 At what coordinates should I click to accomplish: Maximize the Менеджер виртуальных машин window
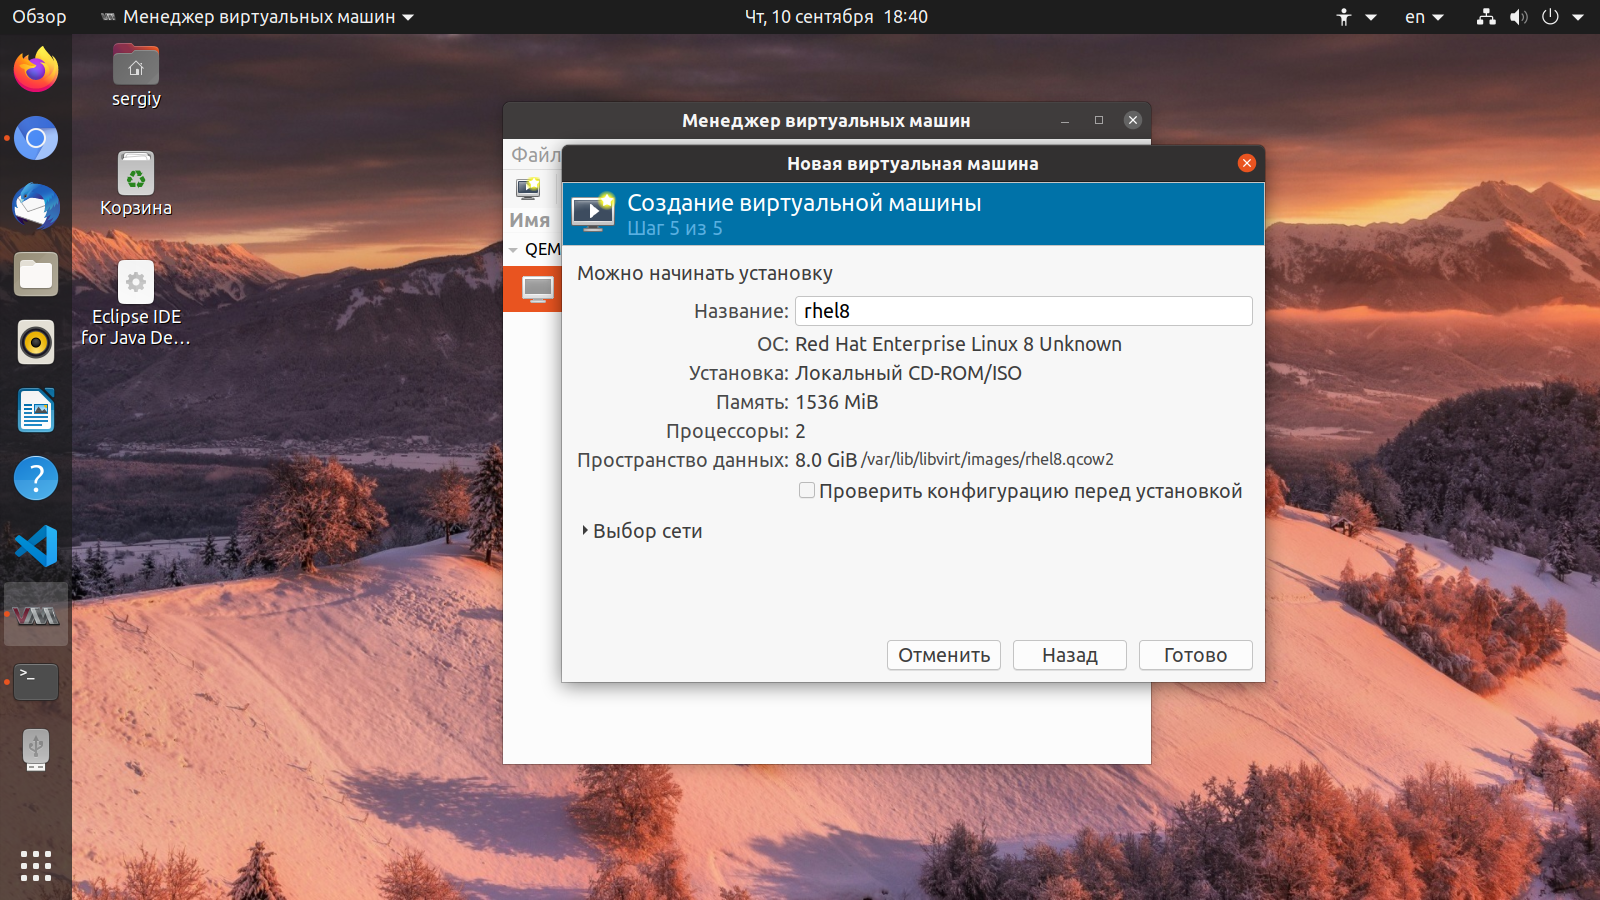[x=1099, y=121]
